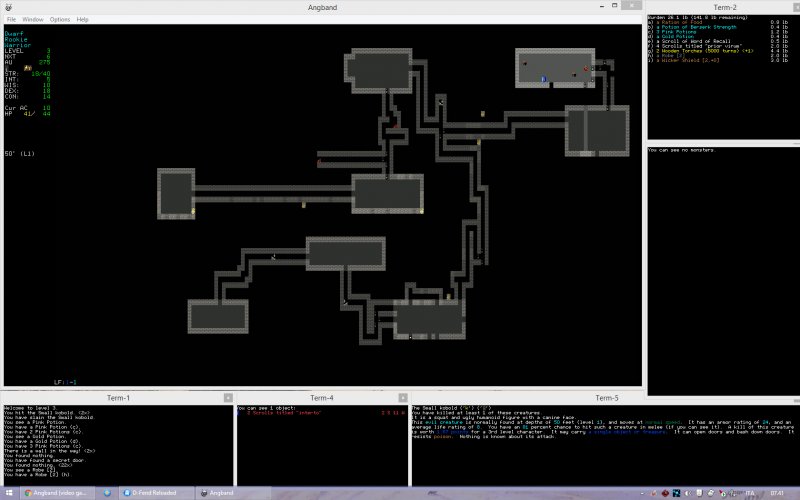800x500 pixels.
Task: Click 'Potion of Berserk Strength' inventory line
Action: (716, 27)
